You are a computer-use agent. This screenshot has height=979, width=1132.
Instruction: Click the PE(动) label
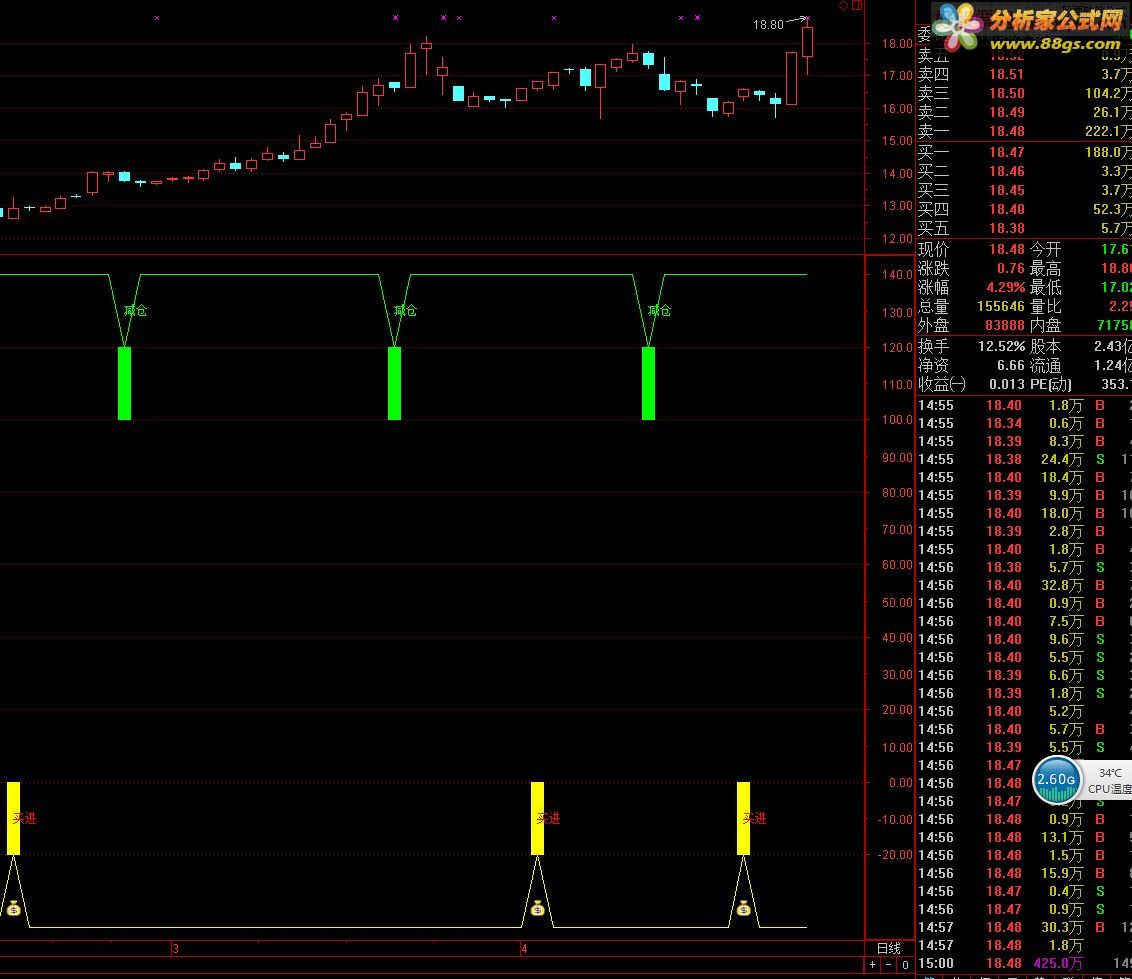click(x=1050, y=384)
